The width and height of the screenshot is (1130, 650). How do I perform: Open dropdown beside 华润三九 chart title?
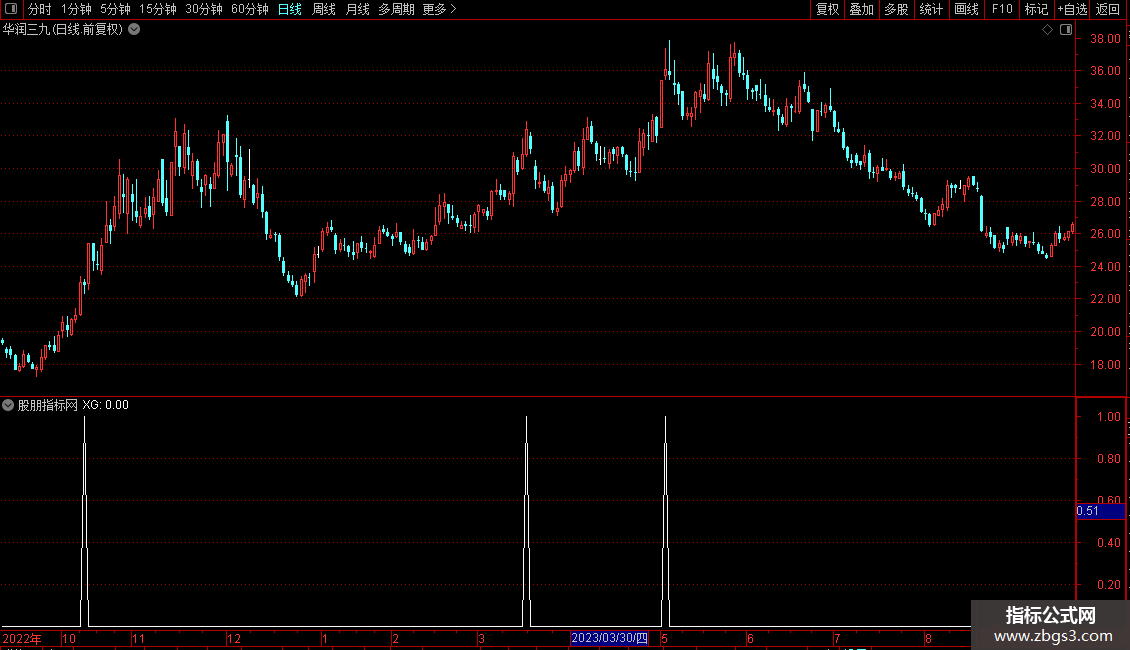(x=134, y=30)
